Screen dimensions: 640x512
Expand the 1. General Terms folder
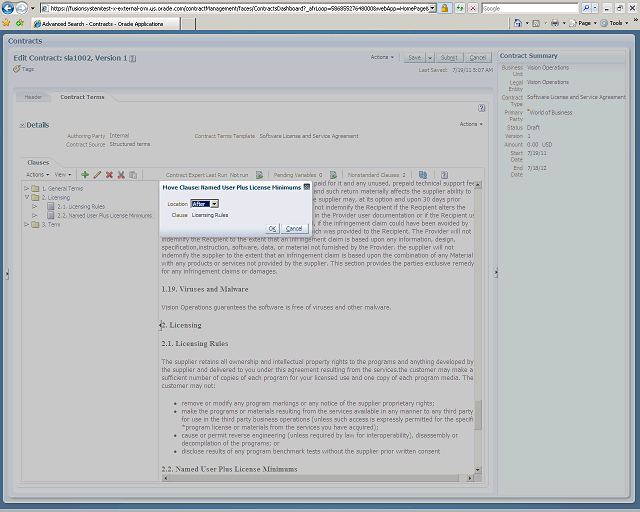(27, 188)
